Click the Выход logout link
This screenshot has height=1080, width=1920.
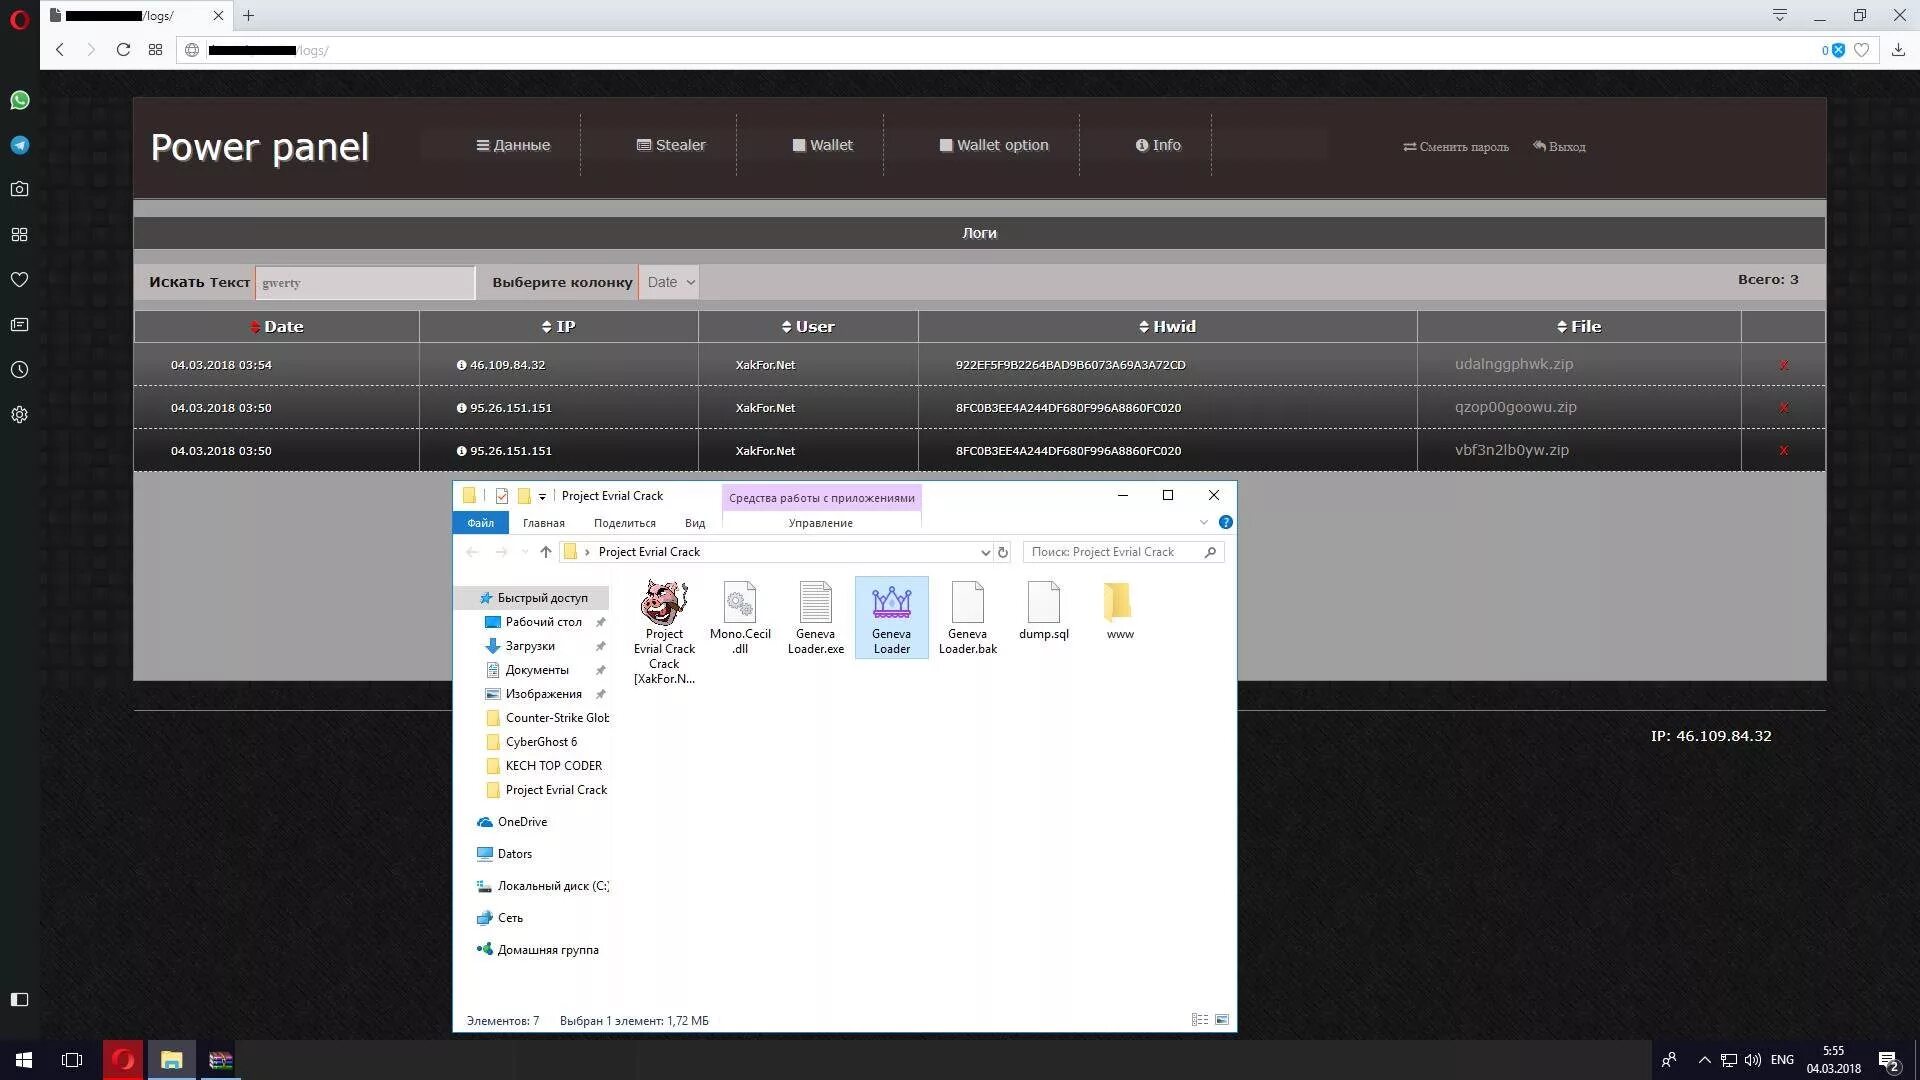pyautogui.click(x=1559, y=146)
